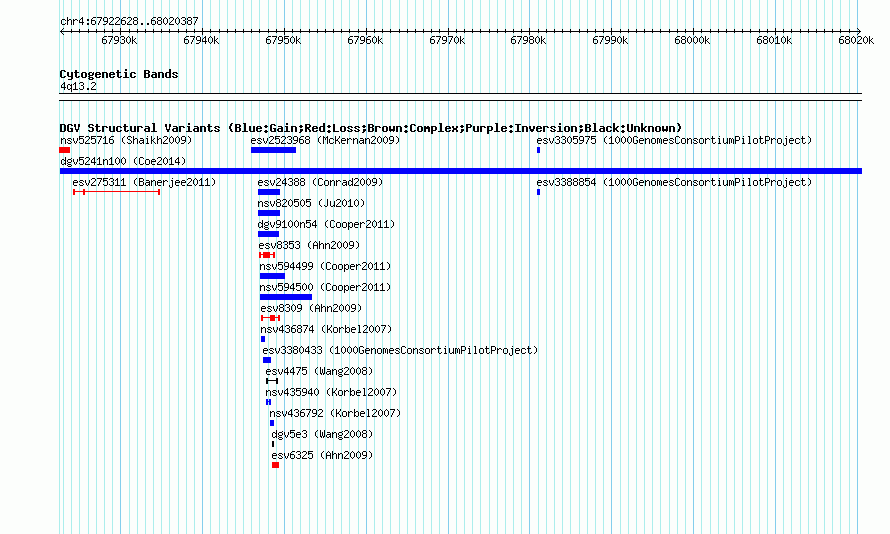Click the blue esv2523968 gain bar
890x534 pixels.
(x=274, y=150)
